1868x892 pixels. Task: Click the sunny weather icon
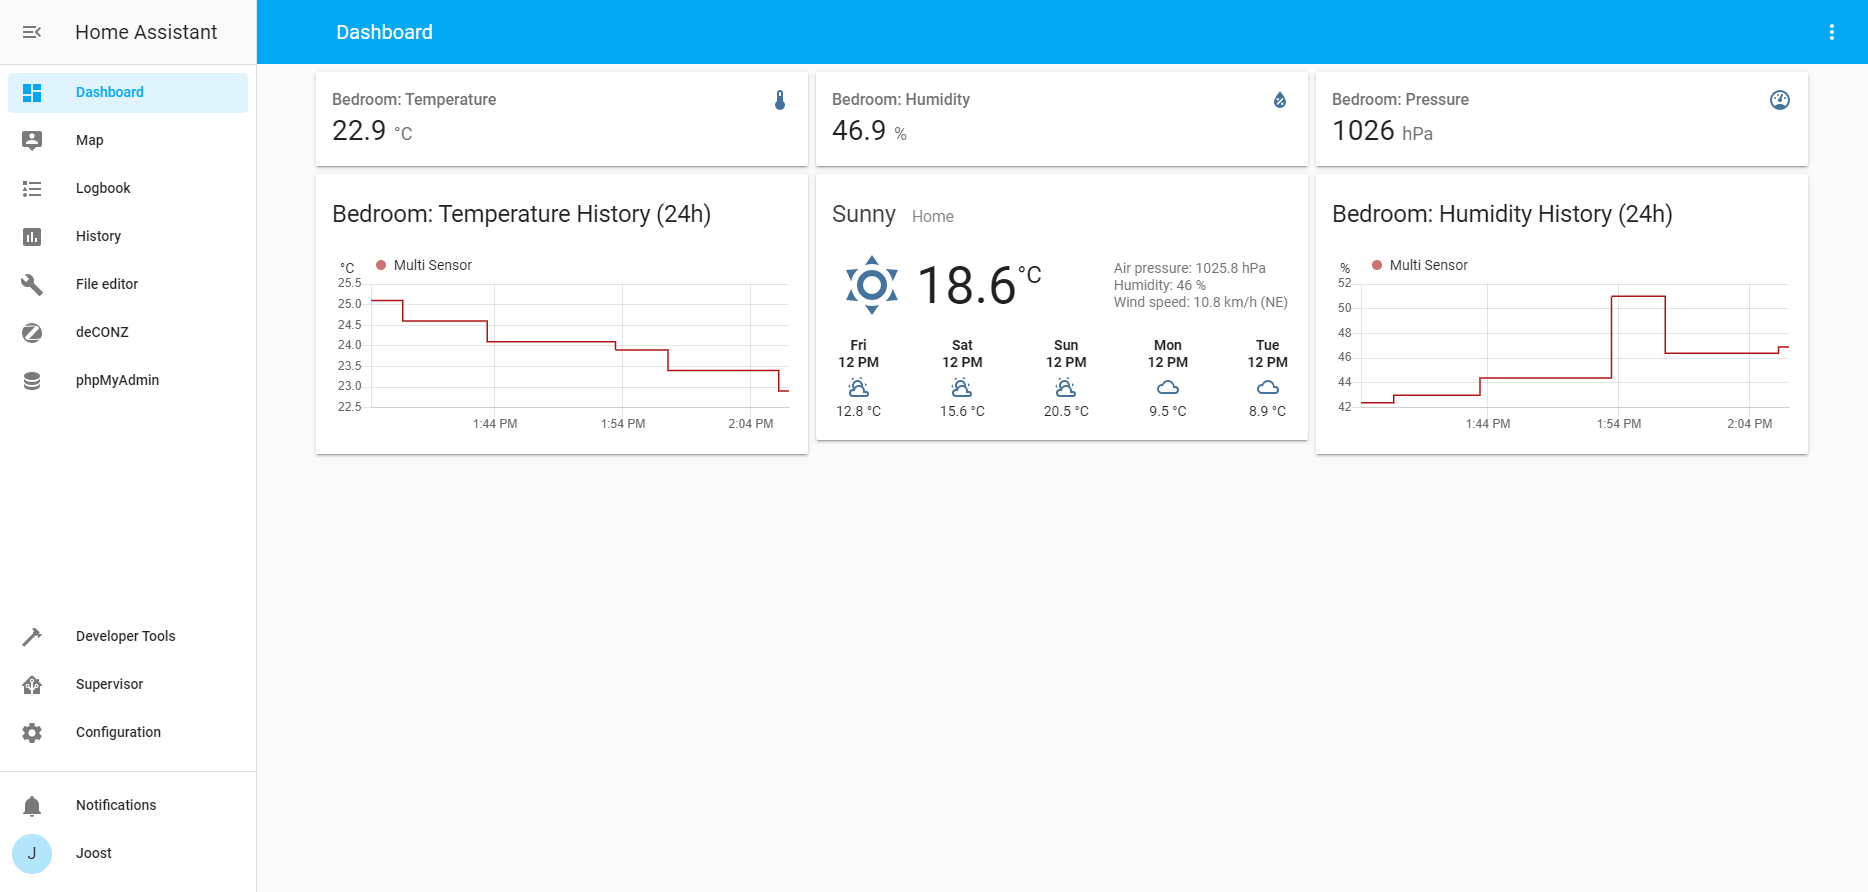(871, 285)
